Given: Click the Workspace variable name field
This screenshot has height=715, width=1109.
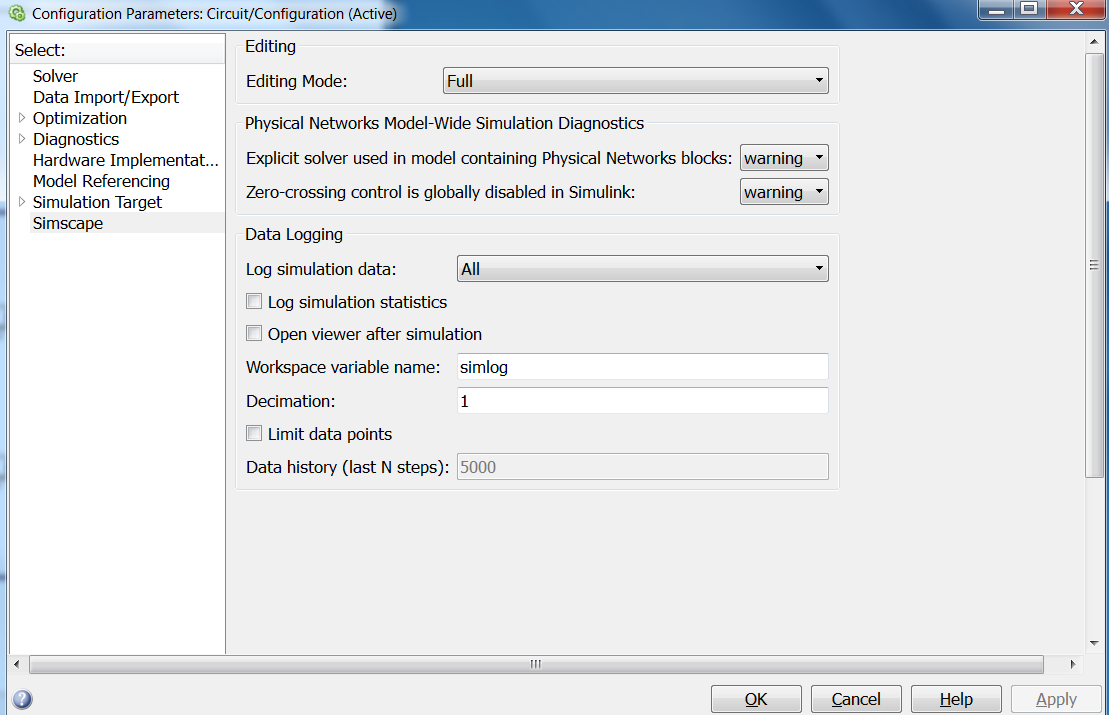Looking at the screenshot, I should click(642, 366).
